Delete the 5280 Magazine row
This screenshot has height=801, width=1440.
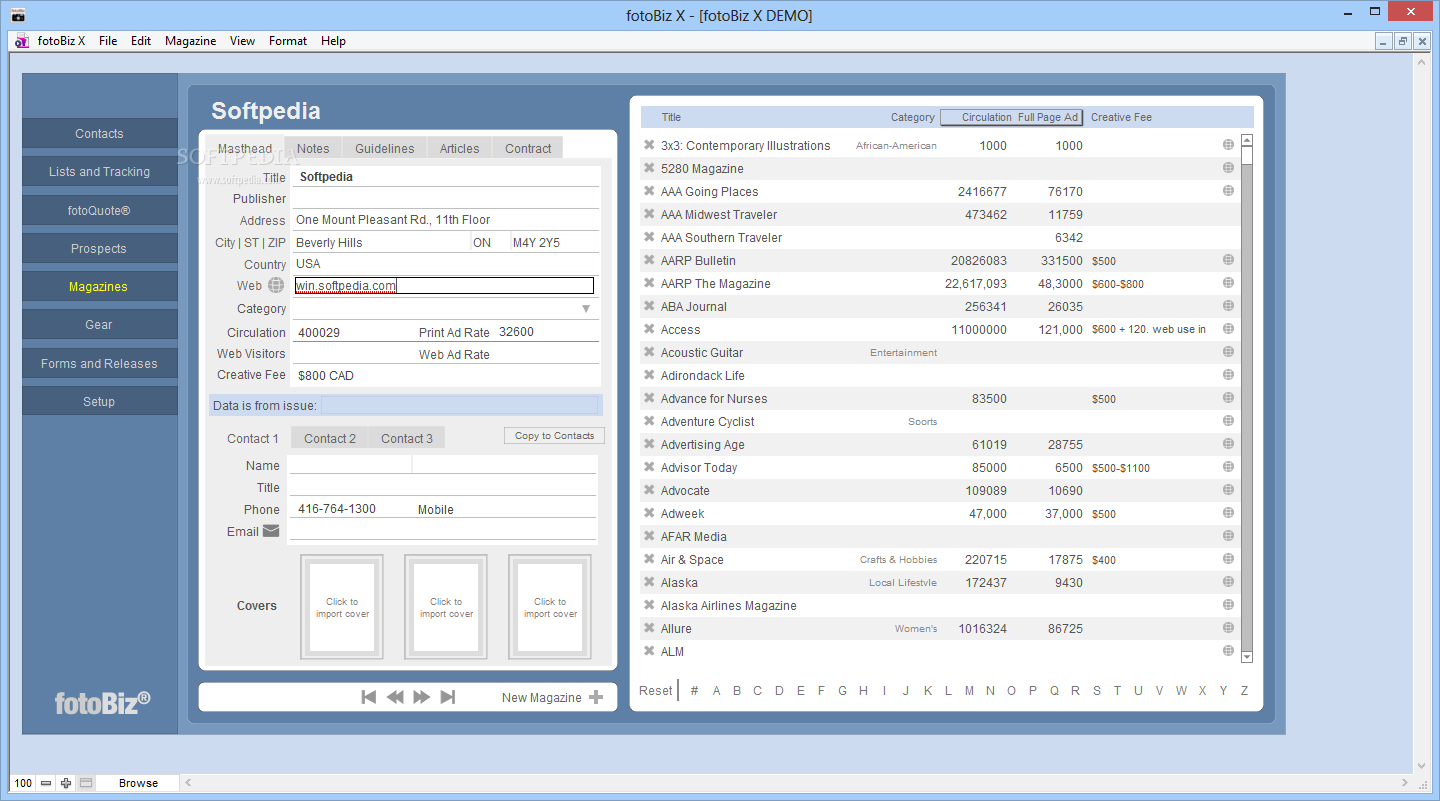(649, 168)
